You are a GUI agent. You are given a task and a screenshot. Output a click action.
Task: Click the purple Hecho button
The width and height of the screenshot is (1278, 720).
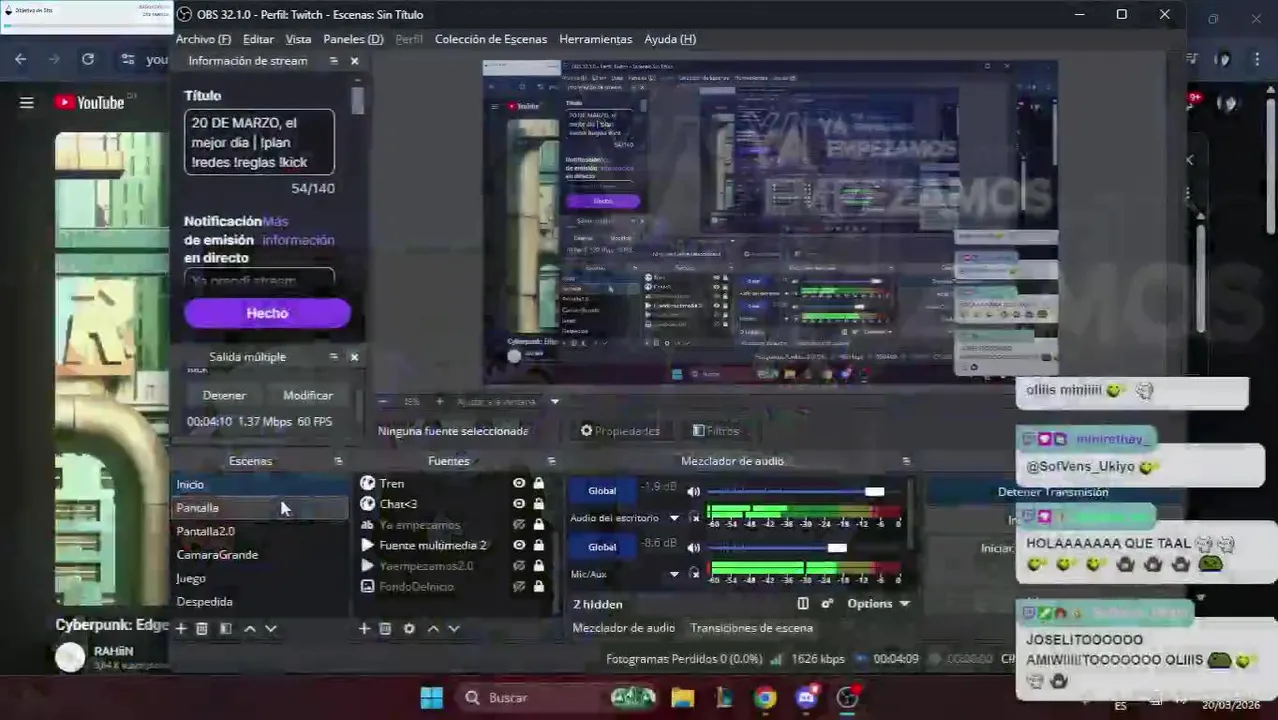click(x=267, y=313)
